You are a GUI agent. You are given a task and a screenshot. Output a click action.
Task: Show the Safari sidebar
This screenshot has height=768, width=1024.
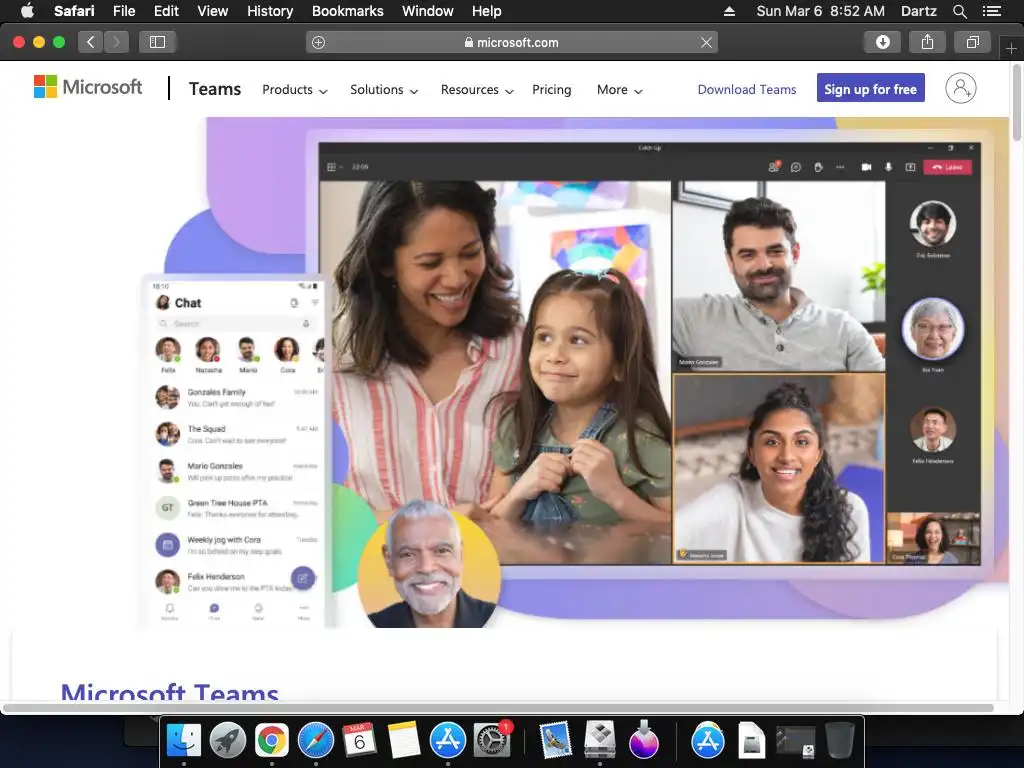(x=157, y=42)
